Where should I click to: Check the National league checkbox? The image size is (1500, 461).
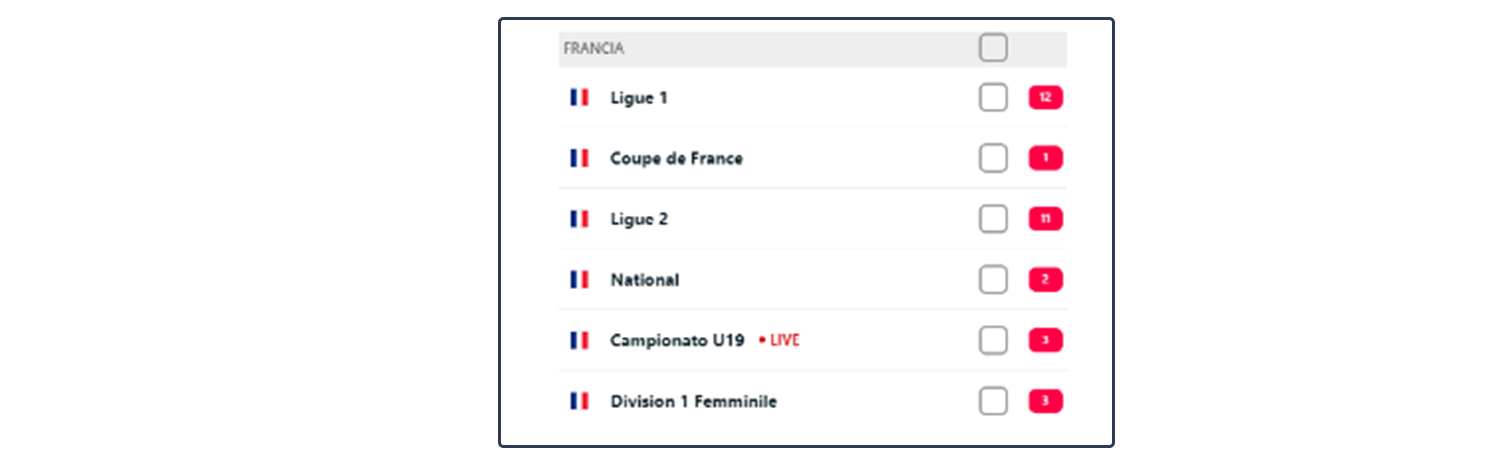[993, 280]
